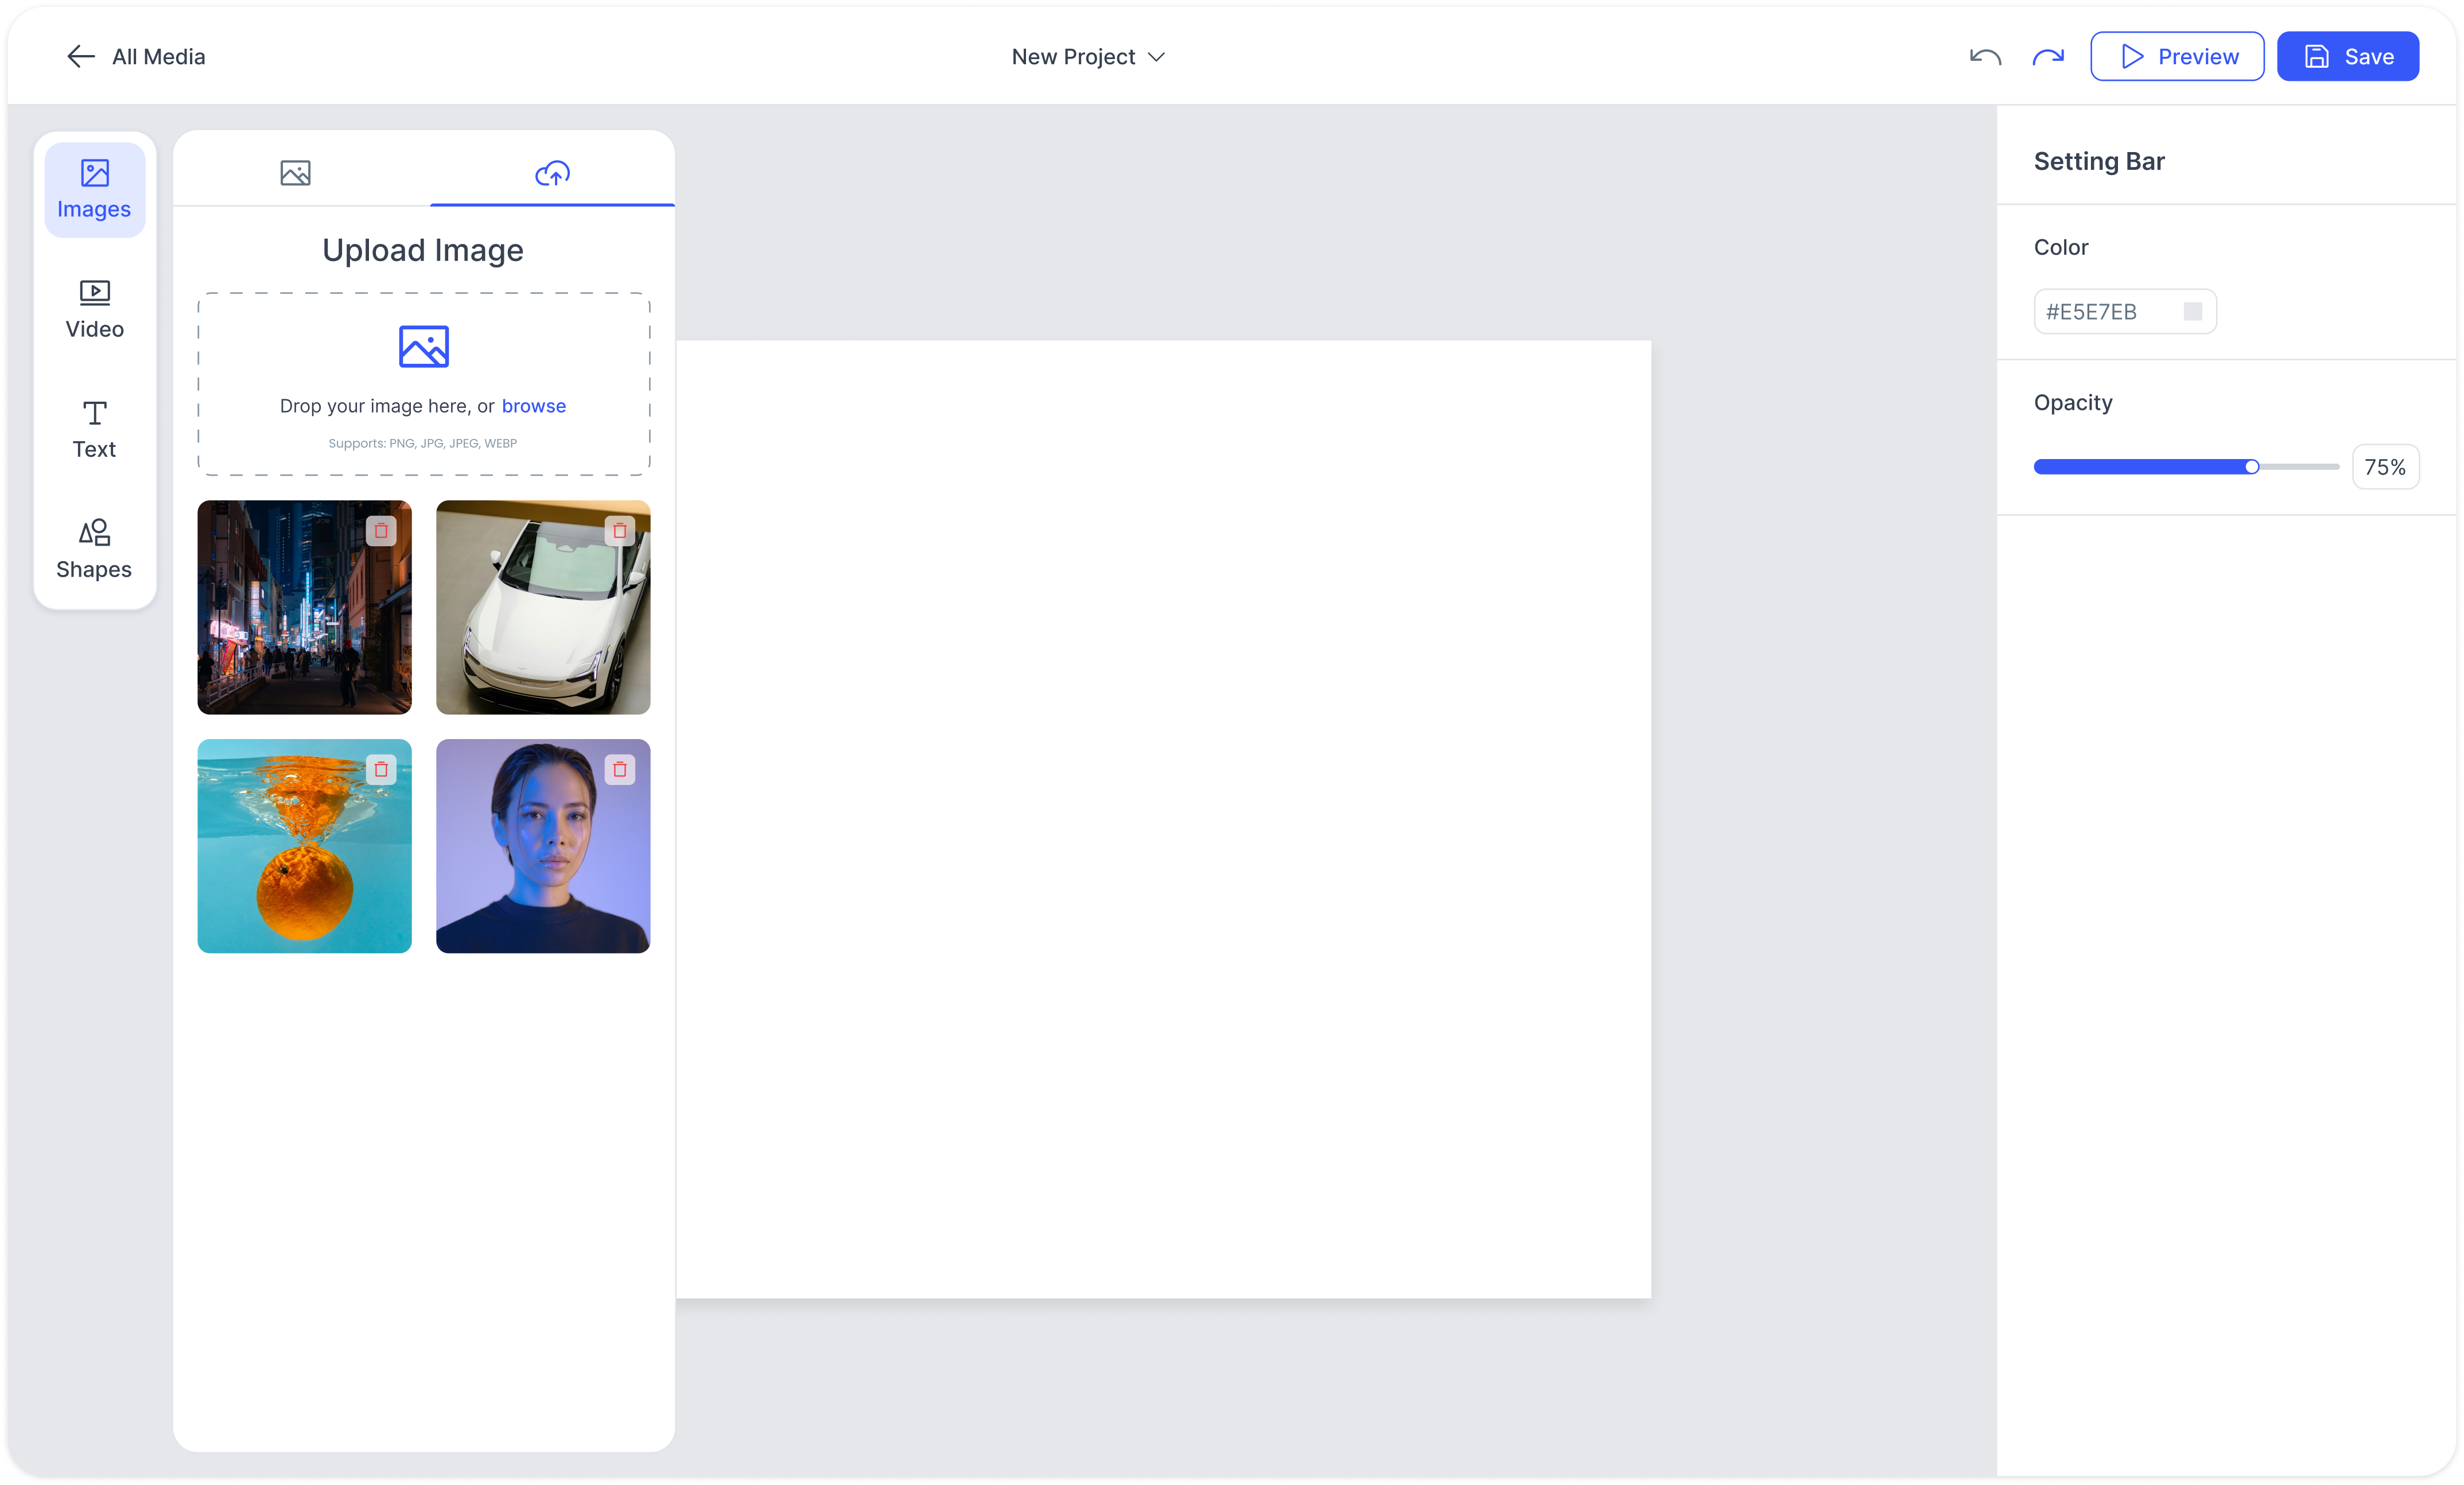
Task: Open the Text sidebar tool
Action: coord(94,430)
